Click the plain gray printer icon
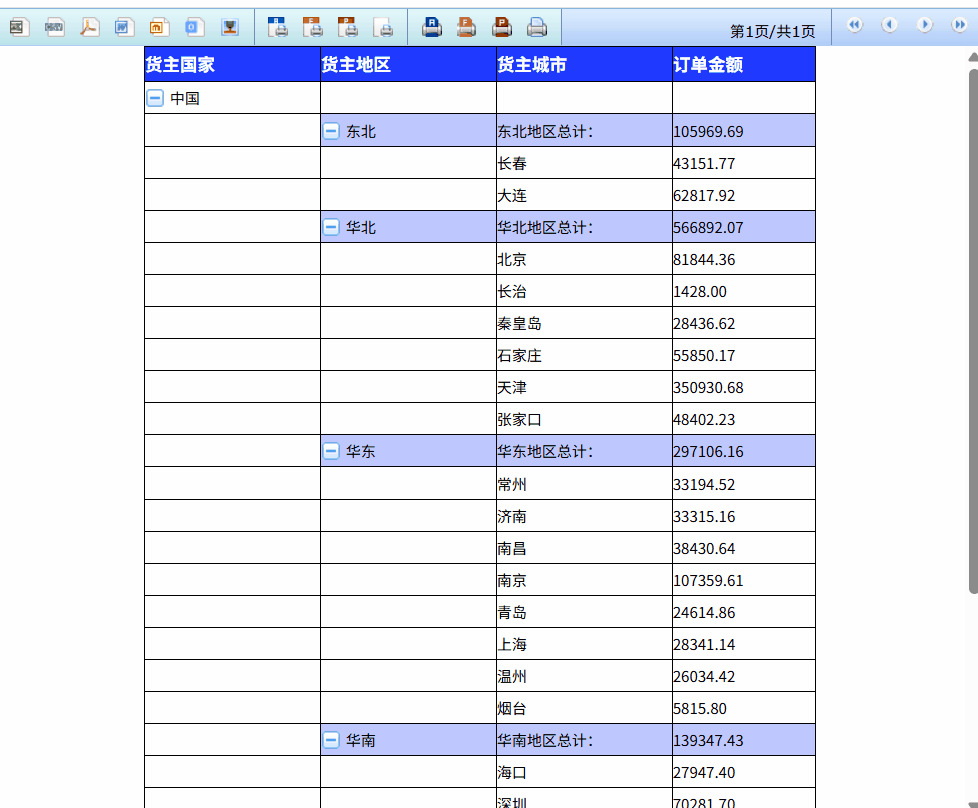 point(536,27)
